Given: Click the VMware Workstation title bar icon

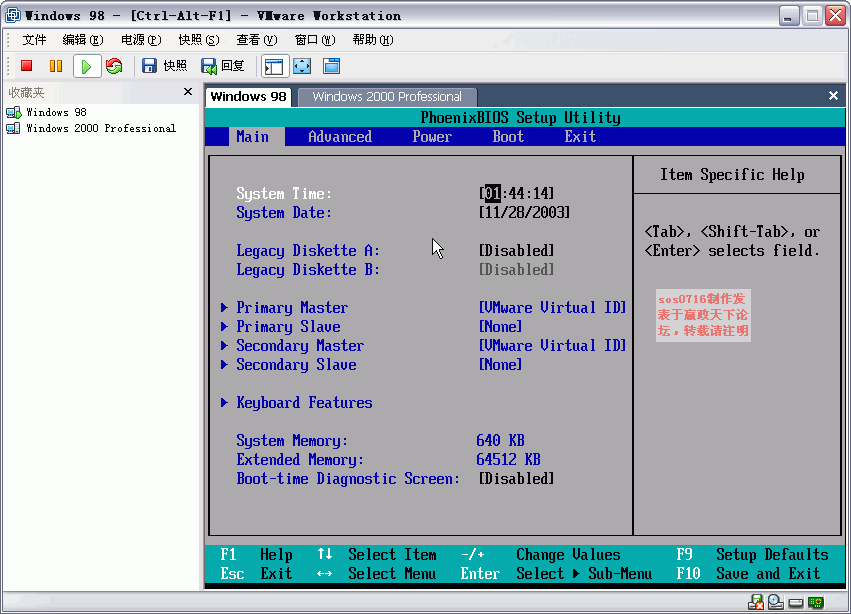Looking at the screenshot, I should coord(12,15).
